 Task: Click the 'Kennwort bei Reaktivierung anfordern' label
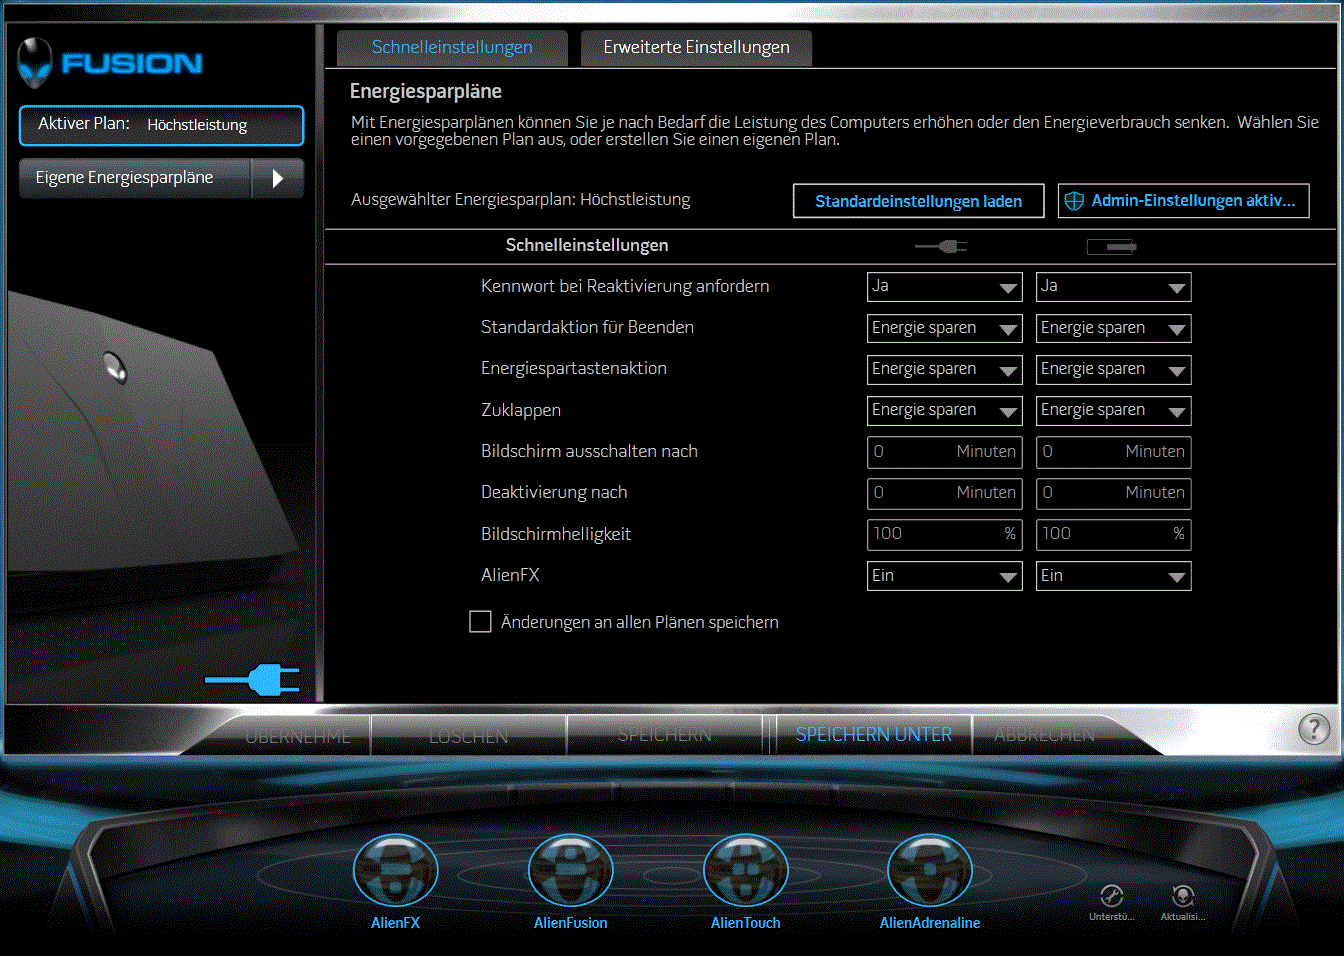click(x=625, y=287)
